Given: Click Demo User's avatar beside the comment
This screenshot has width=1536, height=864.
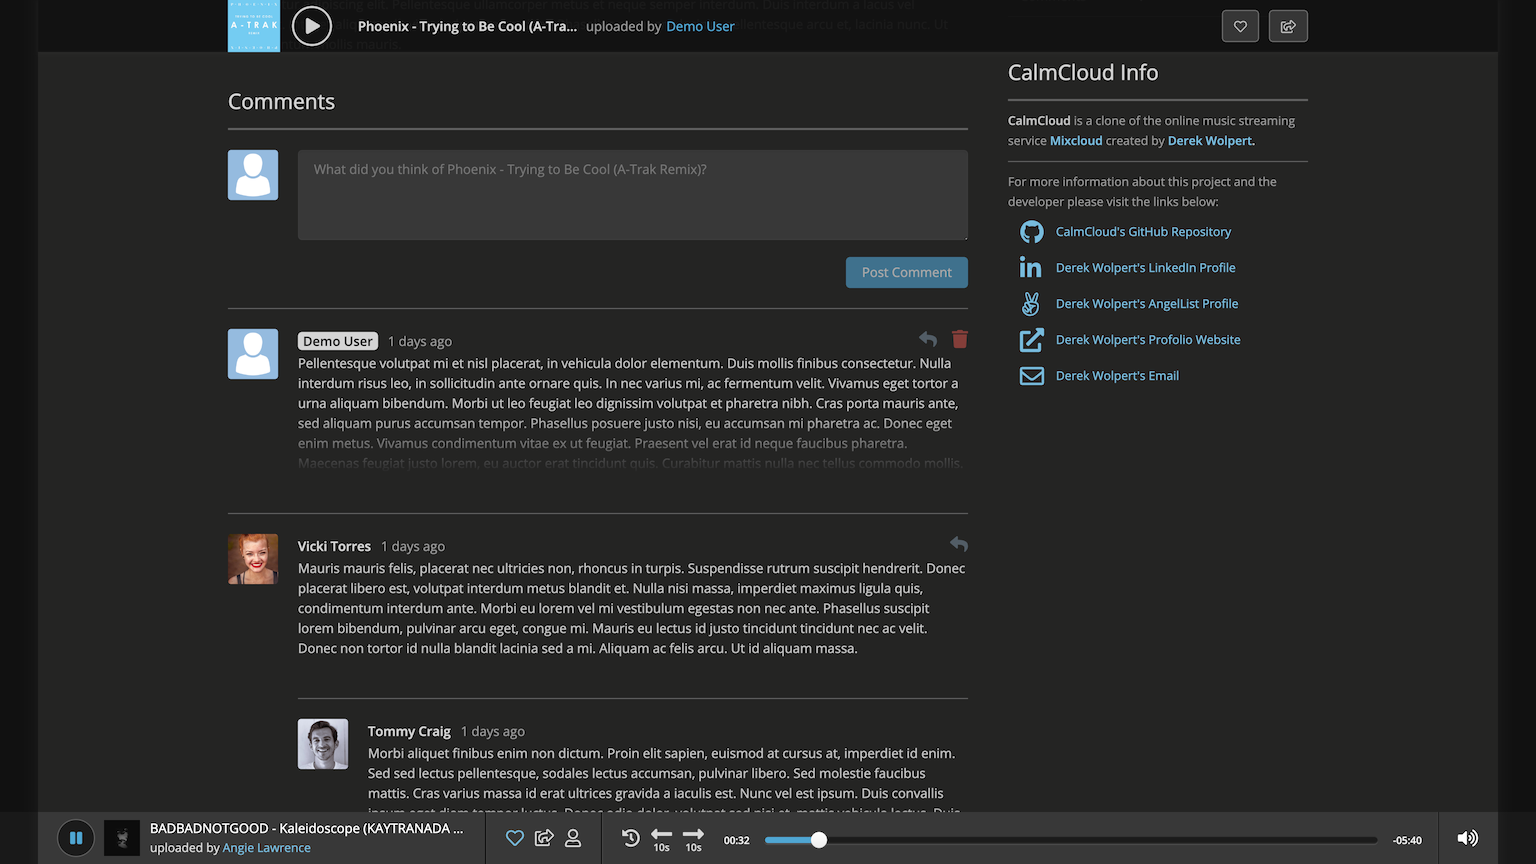Looking at the screenshot, I should tap(253, 354).
